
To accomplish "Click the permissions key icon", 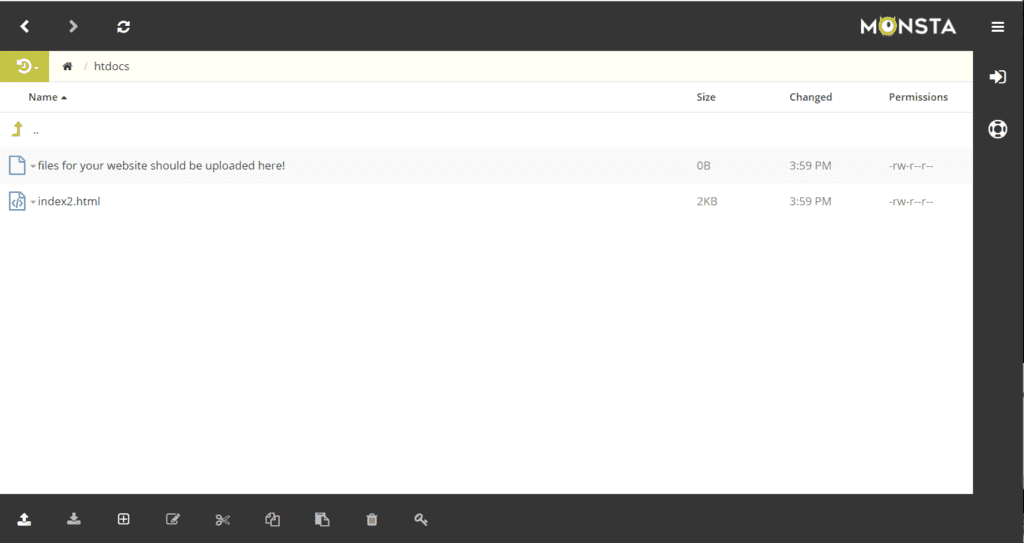I will coord(421,519).
